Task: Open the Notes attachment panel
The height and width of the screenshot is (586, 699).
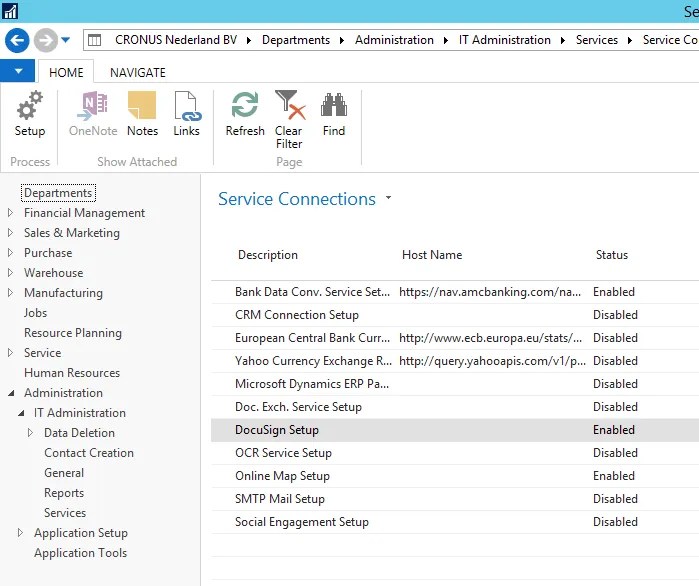Action: tap(142, 114)
